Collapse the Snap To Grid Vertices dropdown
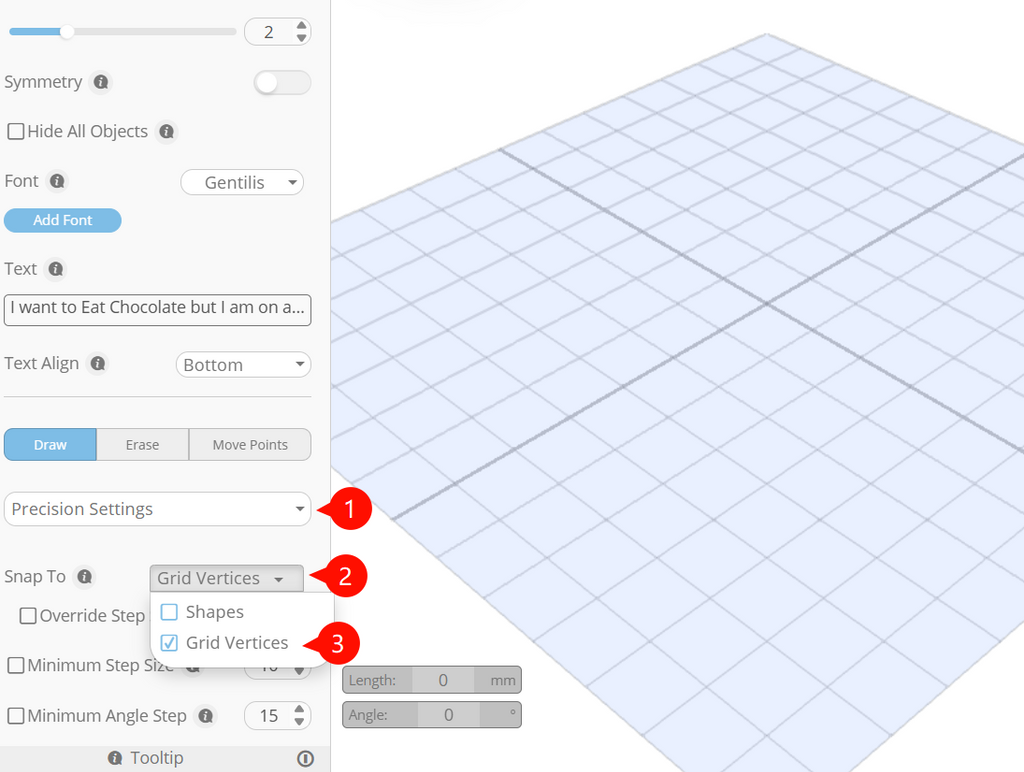This screenshot has width=1024, height=772. (227, 579)
